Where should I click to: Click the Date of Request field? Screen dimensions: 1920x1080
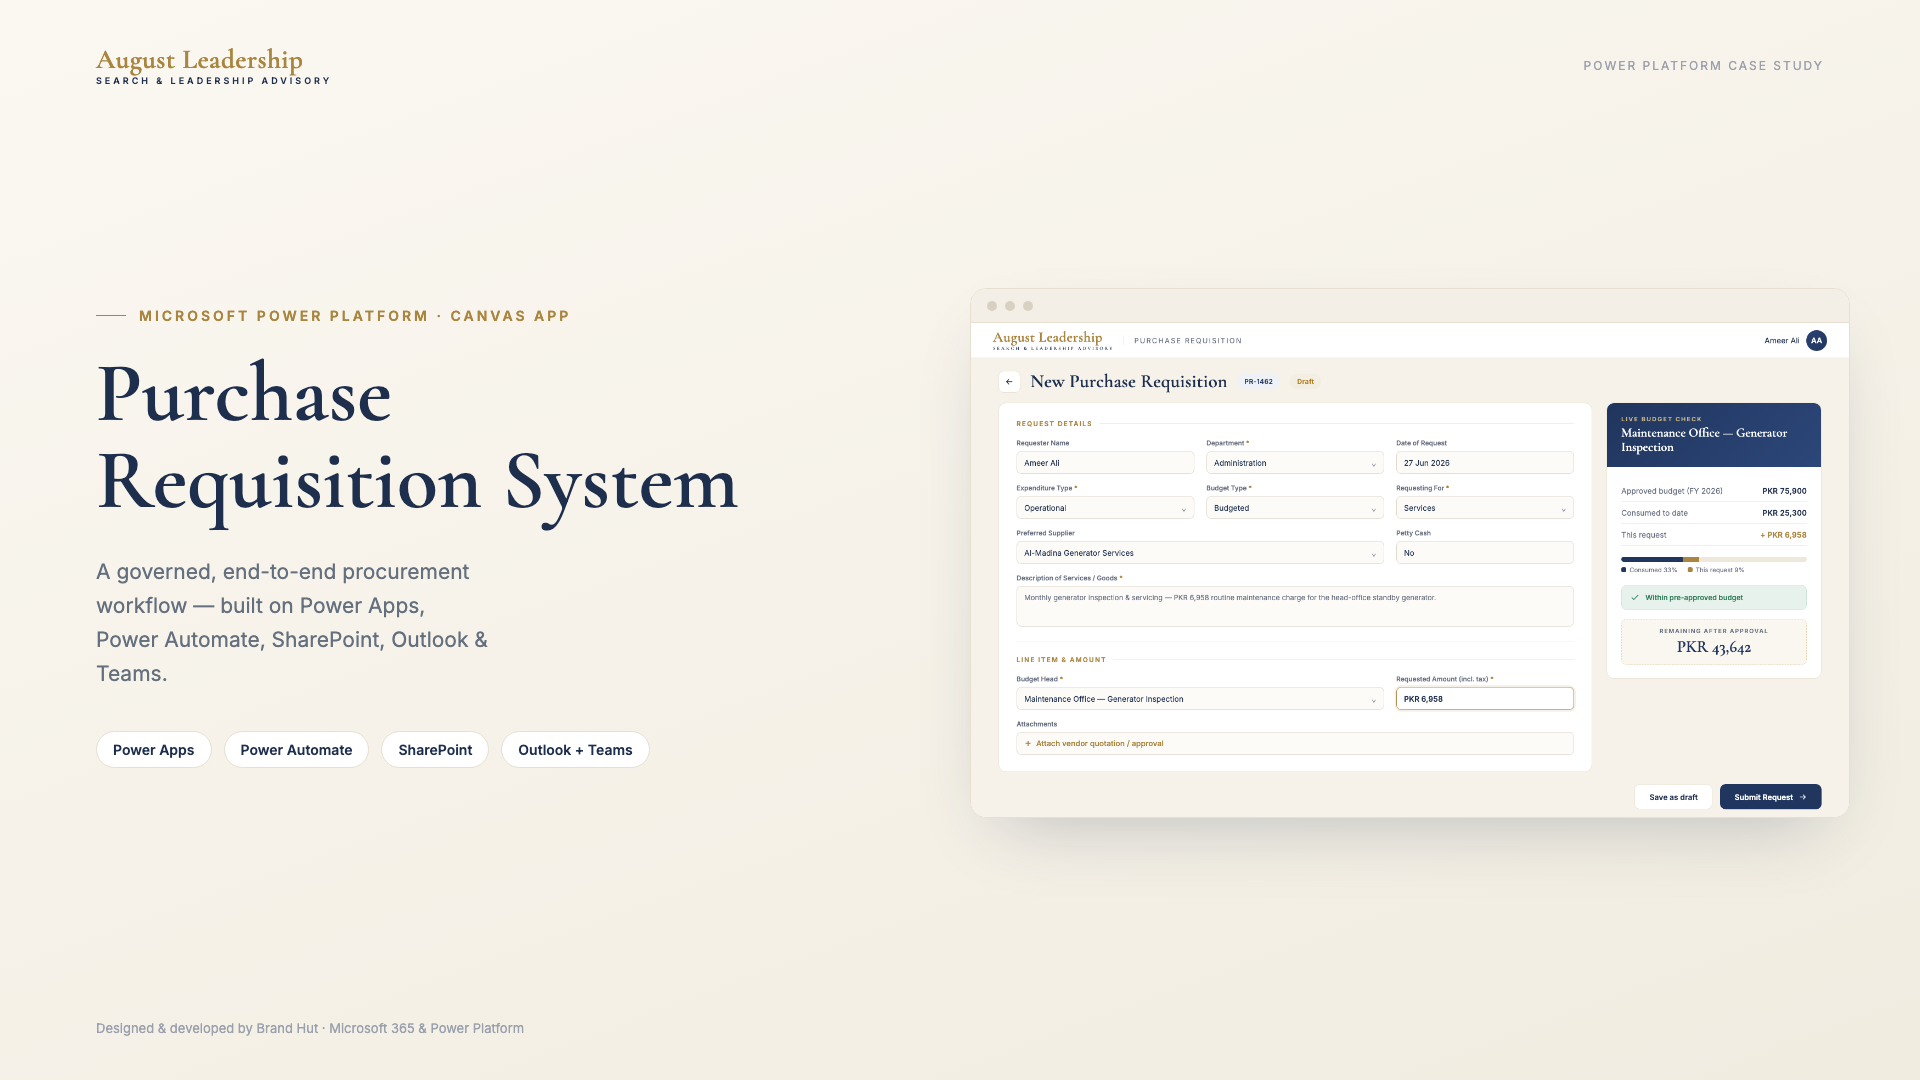click(x=1484, y=463)
